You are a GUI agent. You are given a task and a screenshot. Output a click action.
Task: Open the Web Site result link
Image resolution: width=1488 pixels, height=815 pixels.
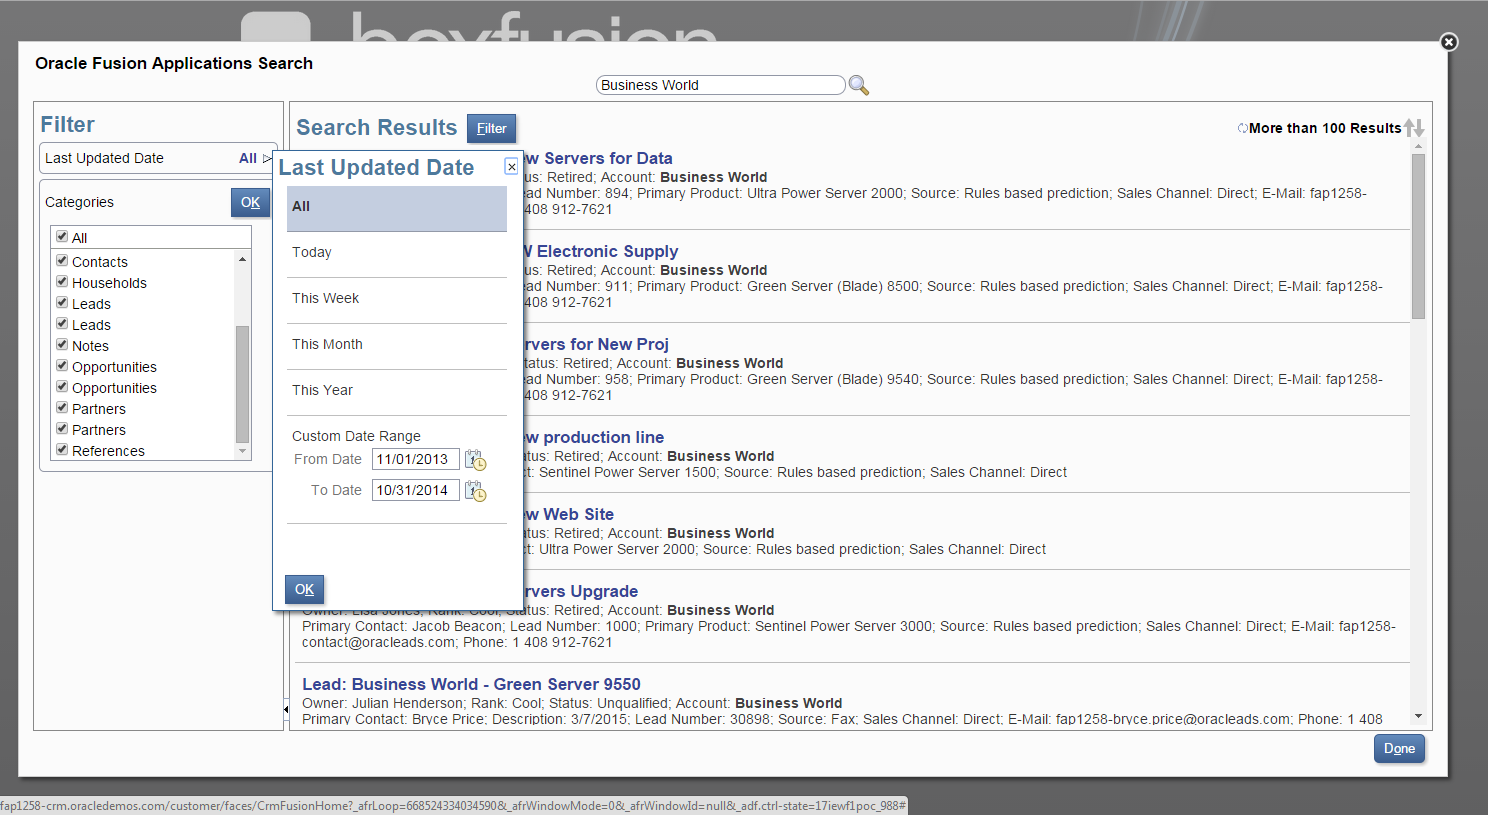[567, 514]
